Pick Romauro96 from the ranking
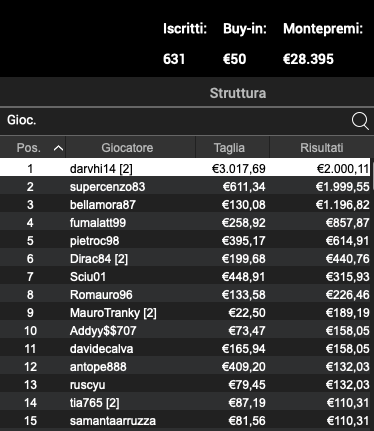 coord(185,295)
